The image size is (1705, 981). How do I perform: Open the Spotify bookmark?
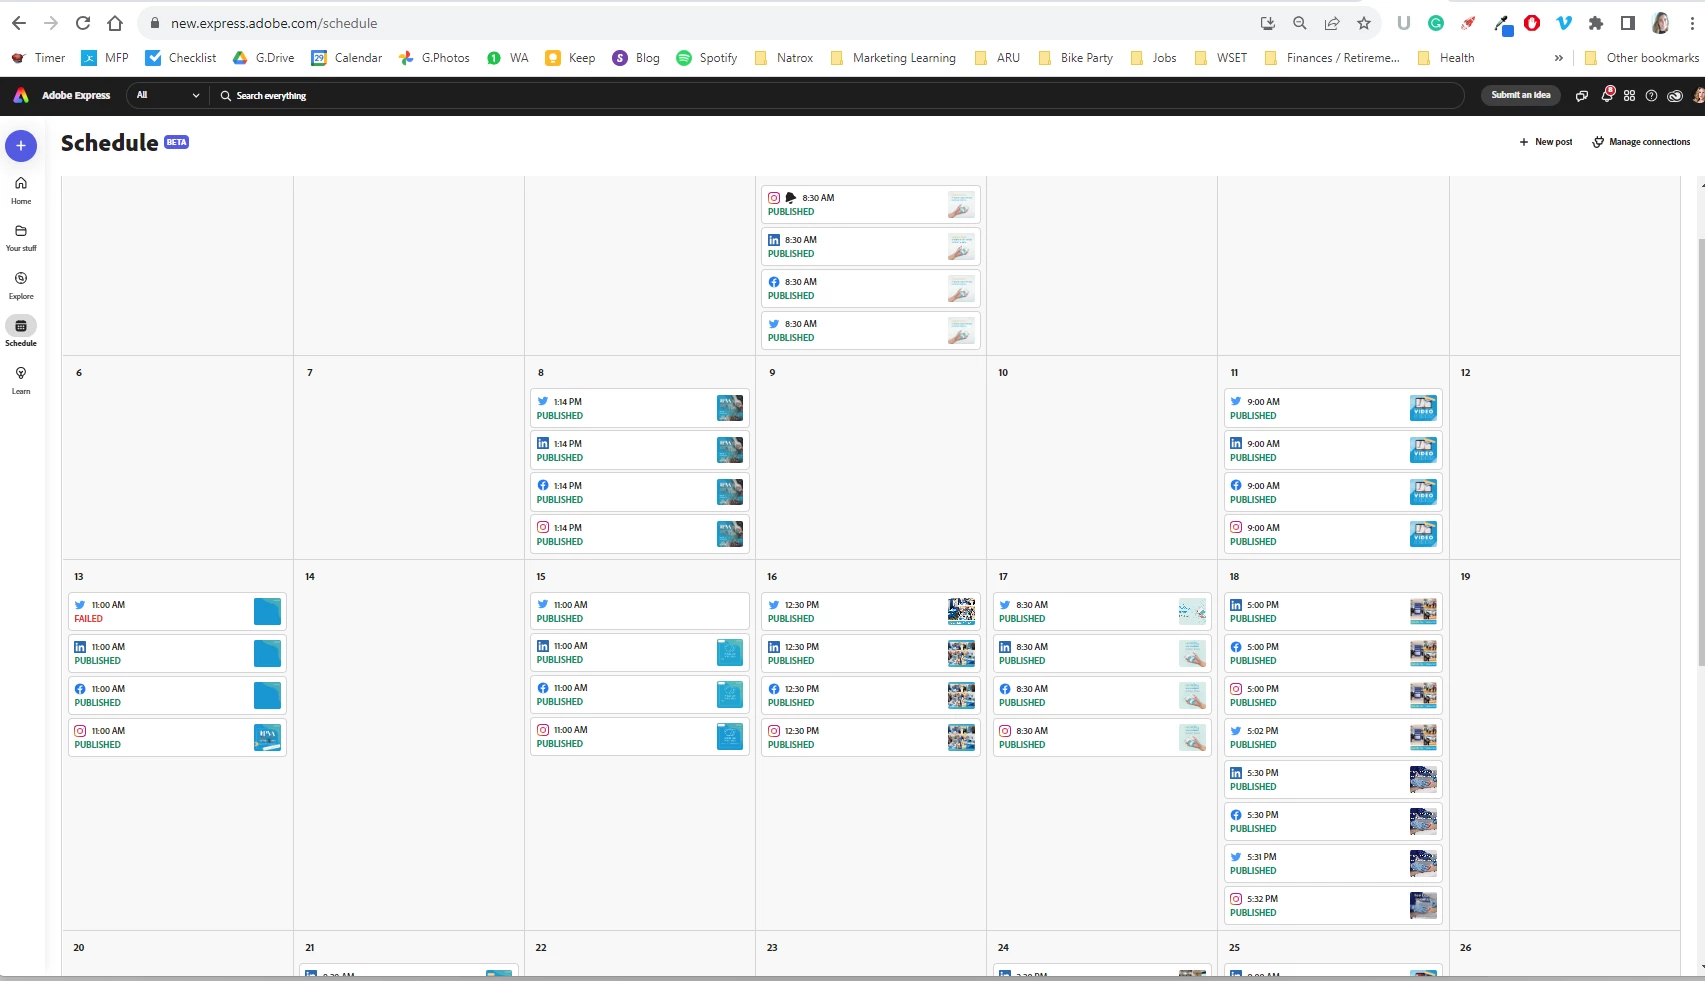[707, 58]
